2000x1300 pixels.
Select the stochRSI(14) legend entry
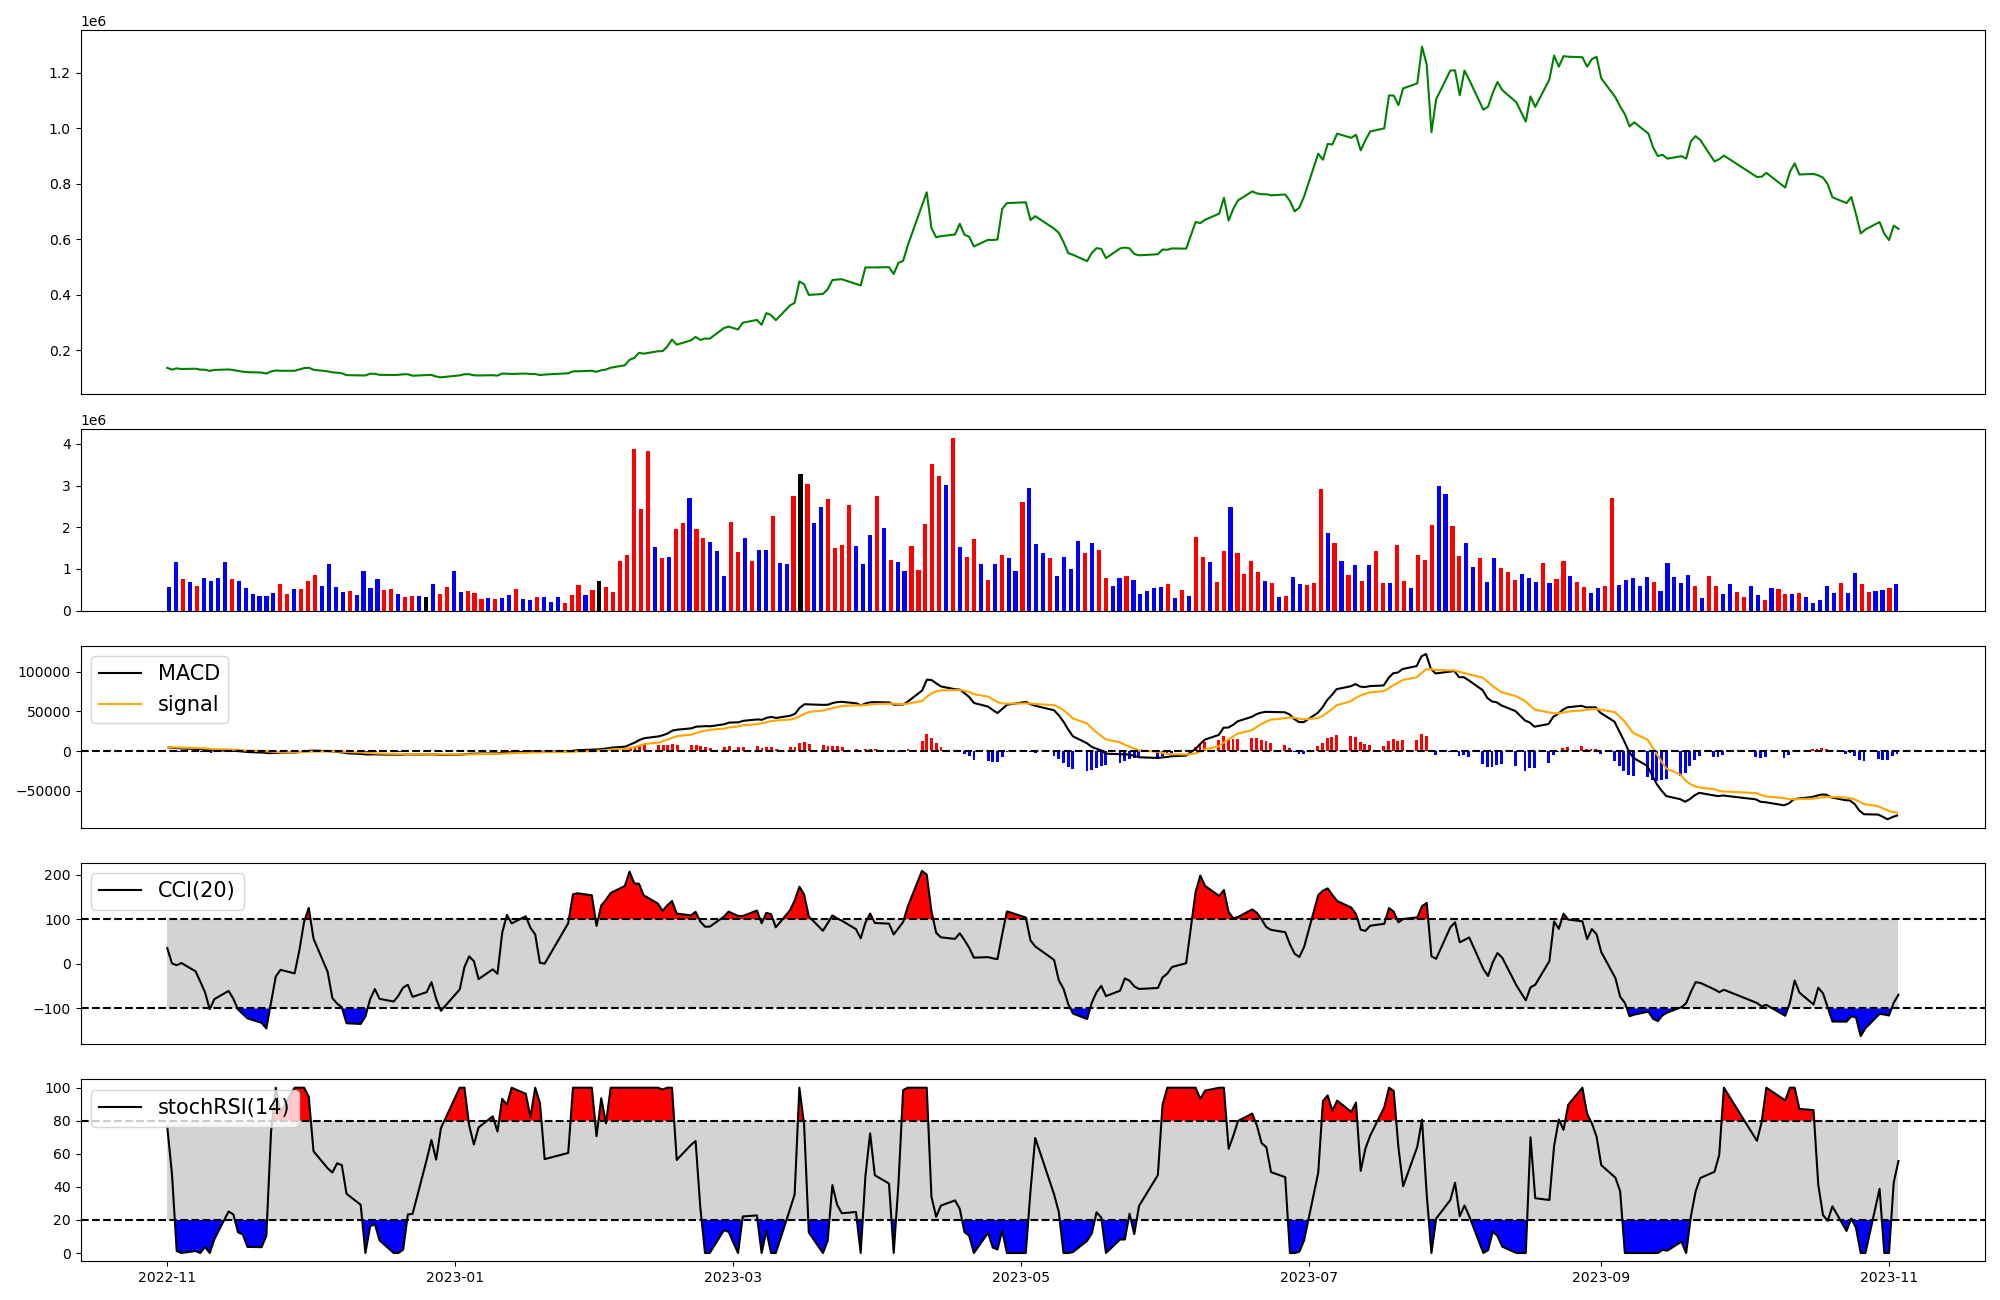pos(222,1107)
